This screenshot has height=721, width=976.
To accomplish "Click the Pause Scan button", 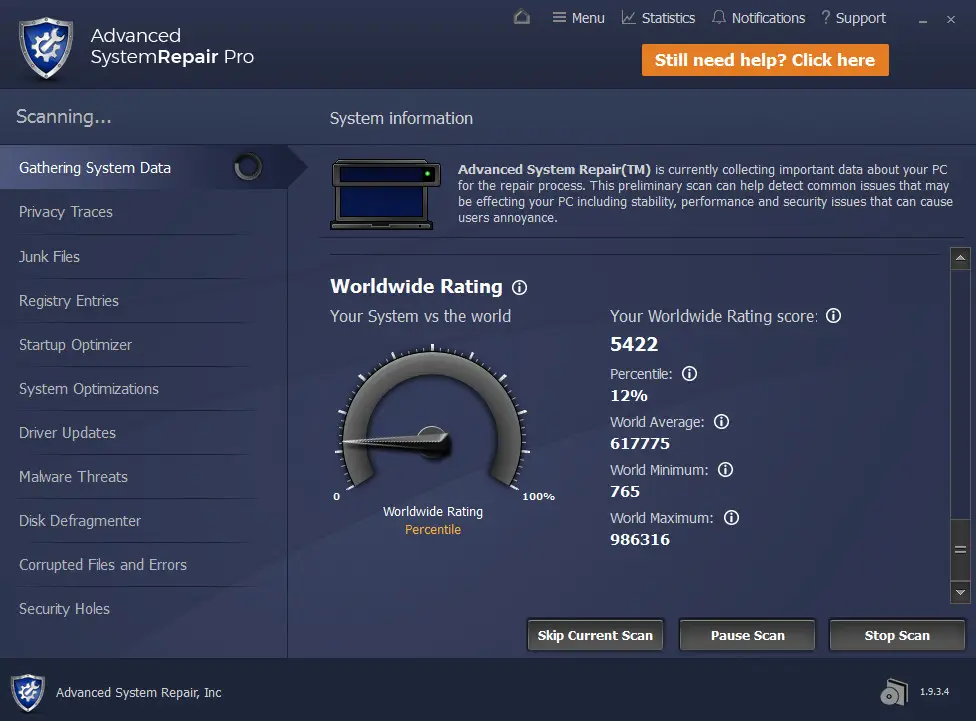I will tap(748, 635).
